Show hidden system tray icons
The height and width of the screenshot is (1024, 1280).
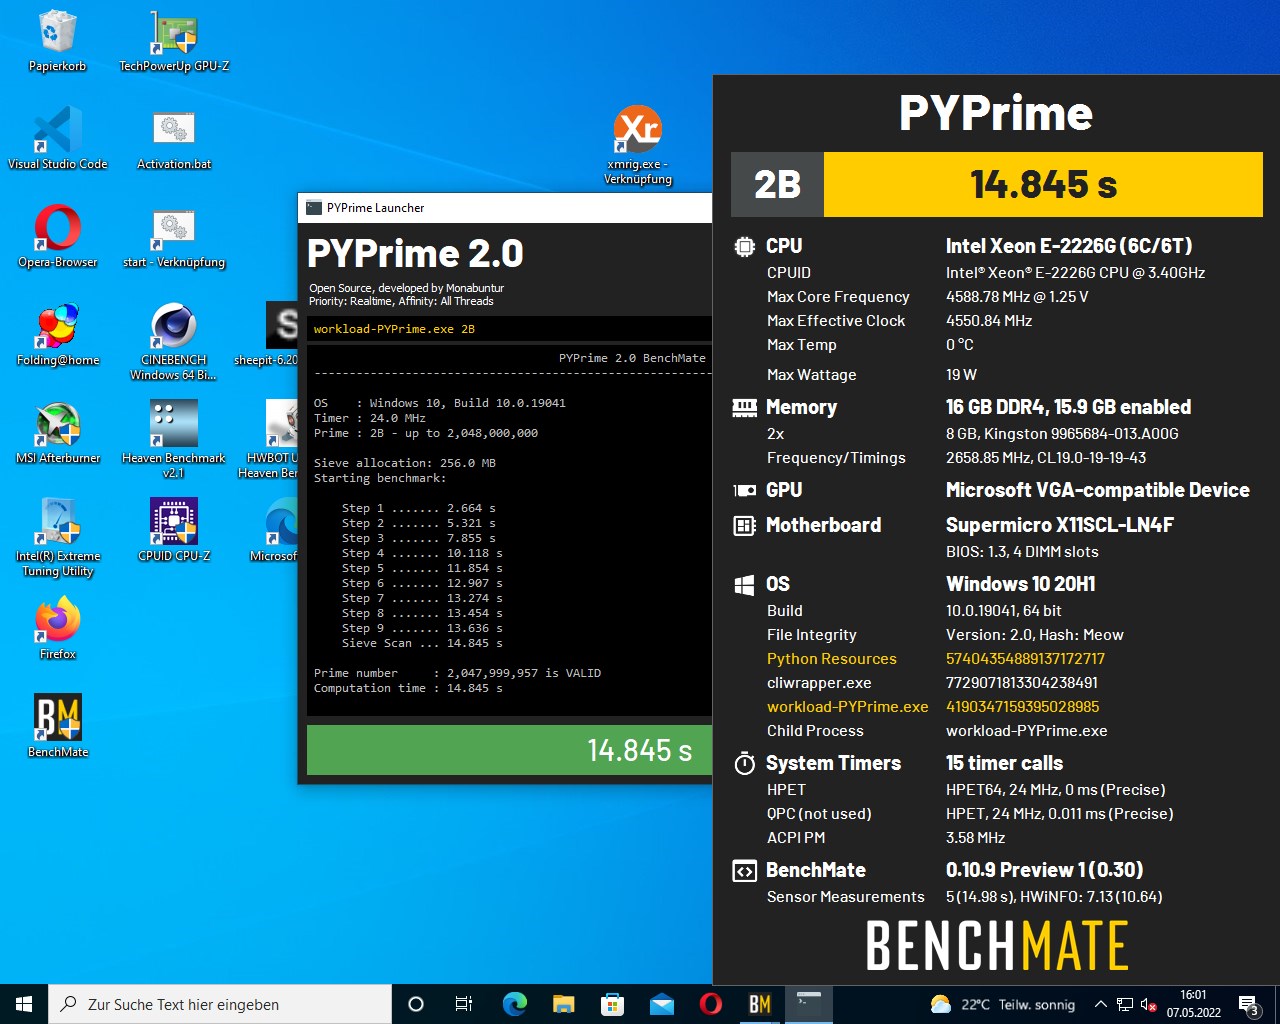coord(1100,1004)
